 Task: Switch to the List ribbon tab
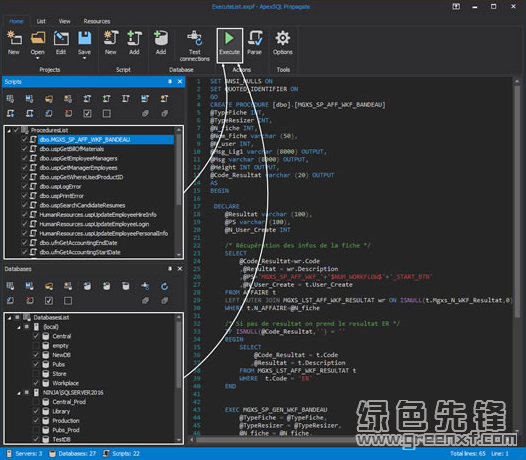click(x=41, y=21)
